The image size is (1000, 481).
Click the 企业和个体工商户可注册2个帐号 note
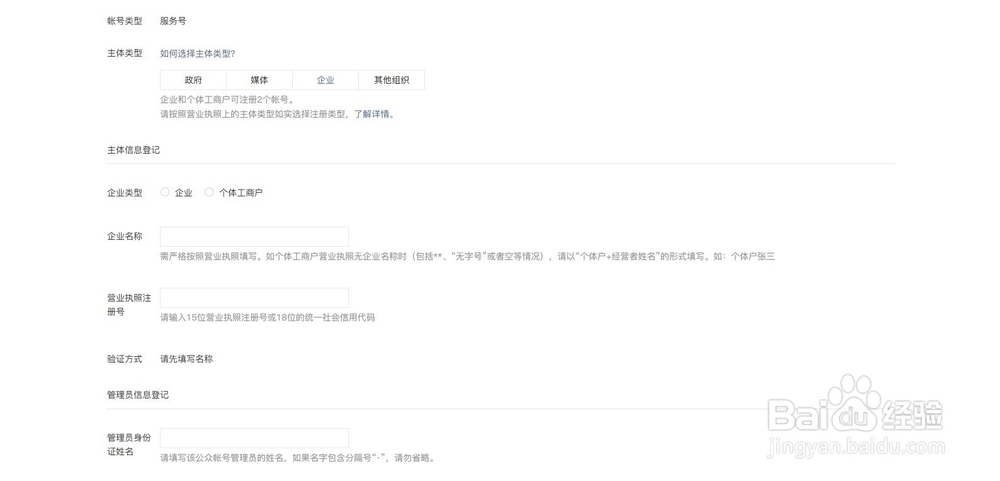(x=227, y=100)
